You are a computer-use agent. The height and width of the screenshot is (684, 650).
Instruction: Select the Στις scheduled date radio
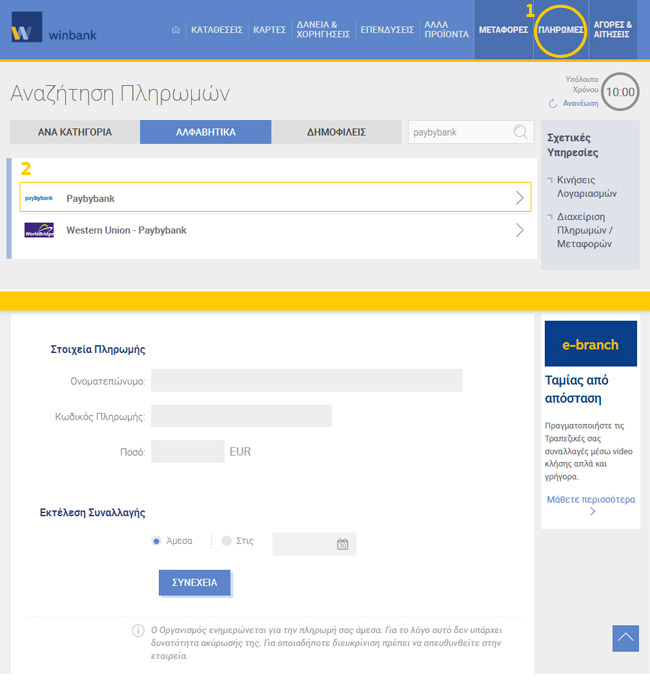pyautogui.click(x=227, y=541)
